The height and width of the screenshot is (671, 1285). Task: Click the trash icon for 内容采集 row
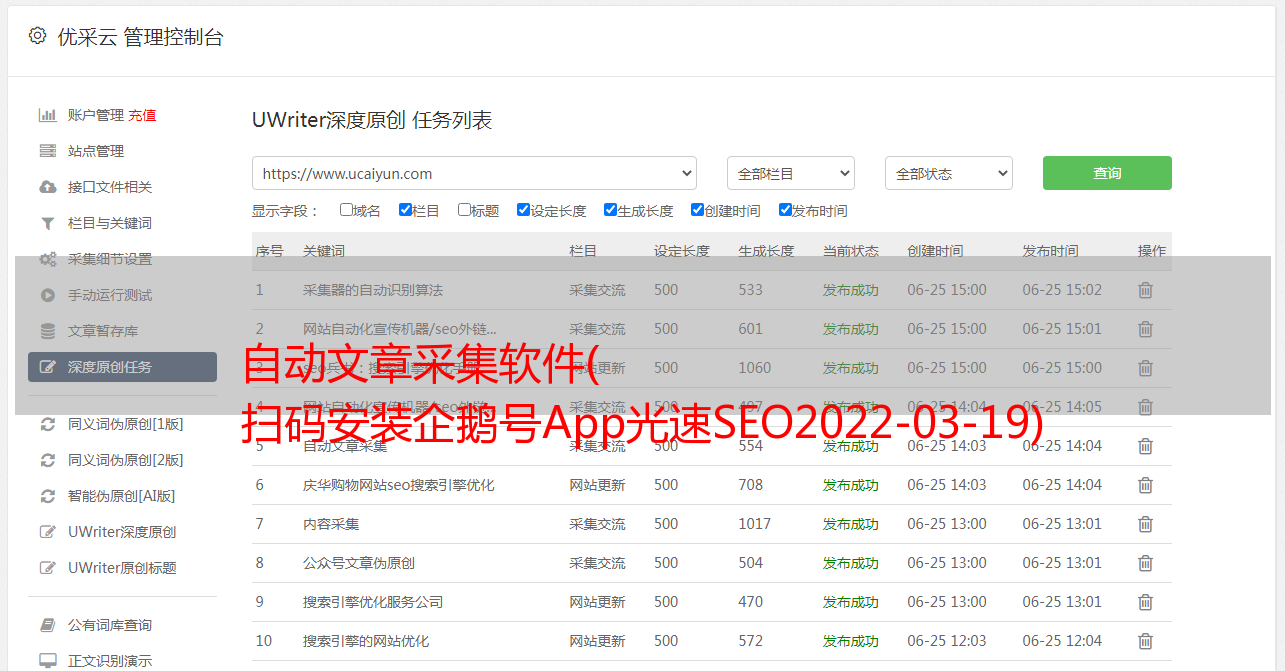coord(1145,524)
